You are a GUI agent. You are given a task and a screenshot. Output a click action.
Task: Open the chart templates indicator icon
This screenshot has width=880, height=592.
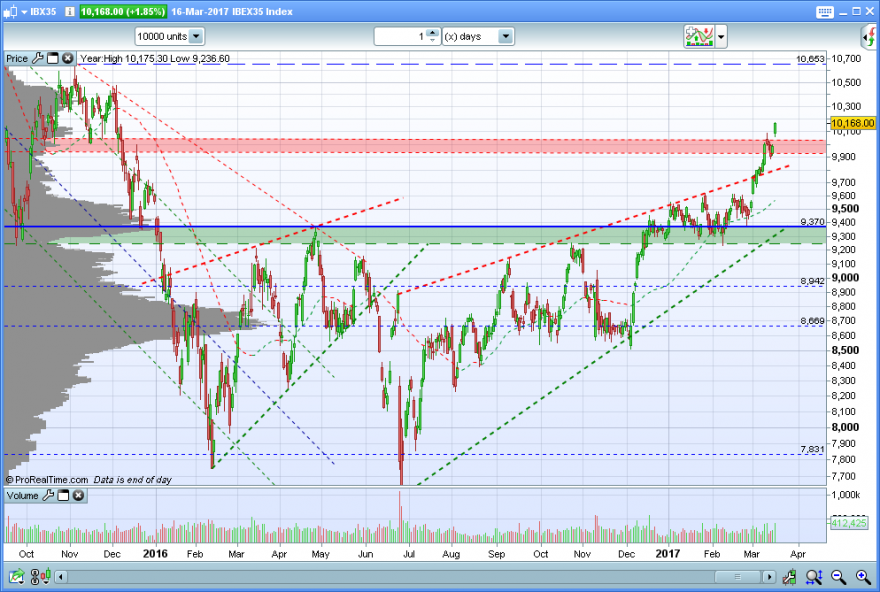pos(699,36)
